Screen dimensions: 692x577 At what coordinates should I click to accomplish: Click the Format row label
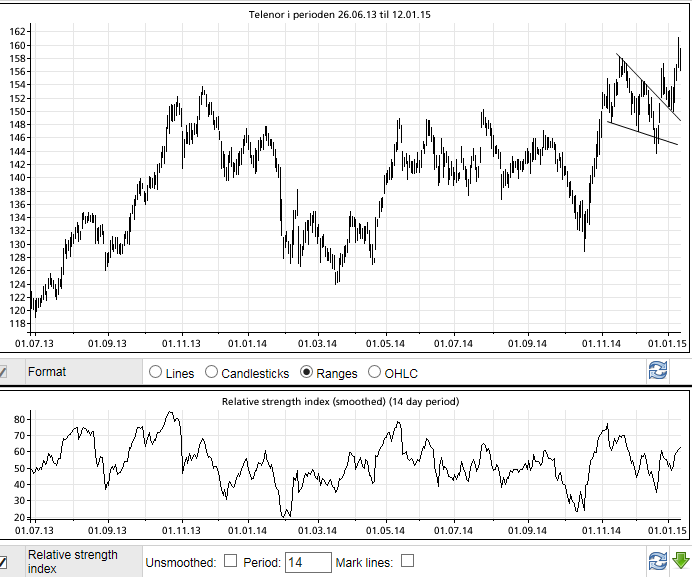click(x=47, y=373)
